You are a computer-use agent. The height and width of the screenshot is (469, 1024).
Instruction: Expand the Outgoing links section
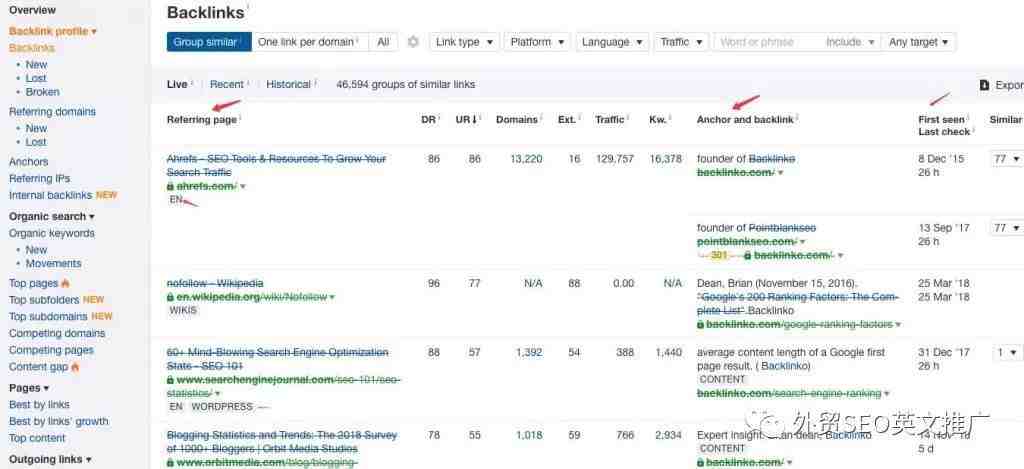point(50,459)
